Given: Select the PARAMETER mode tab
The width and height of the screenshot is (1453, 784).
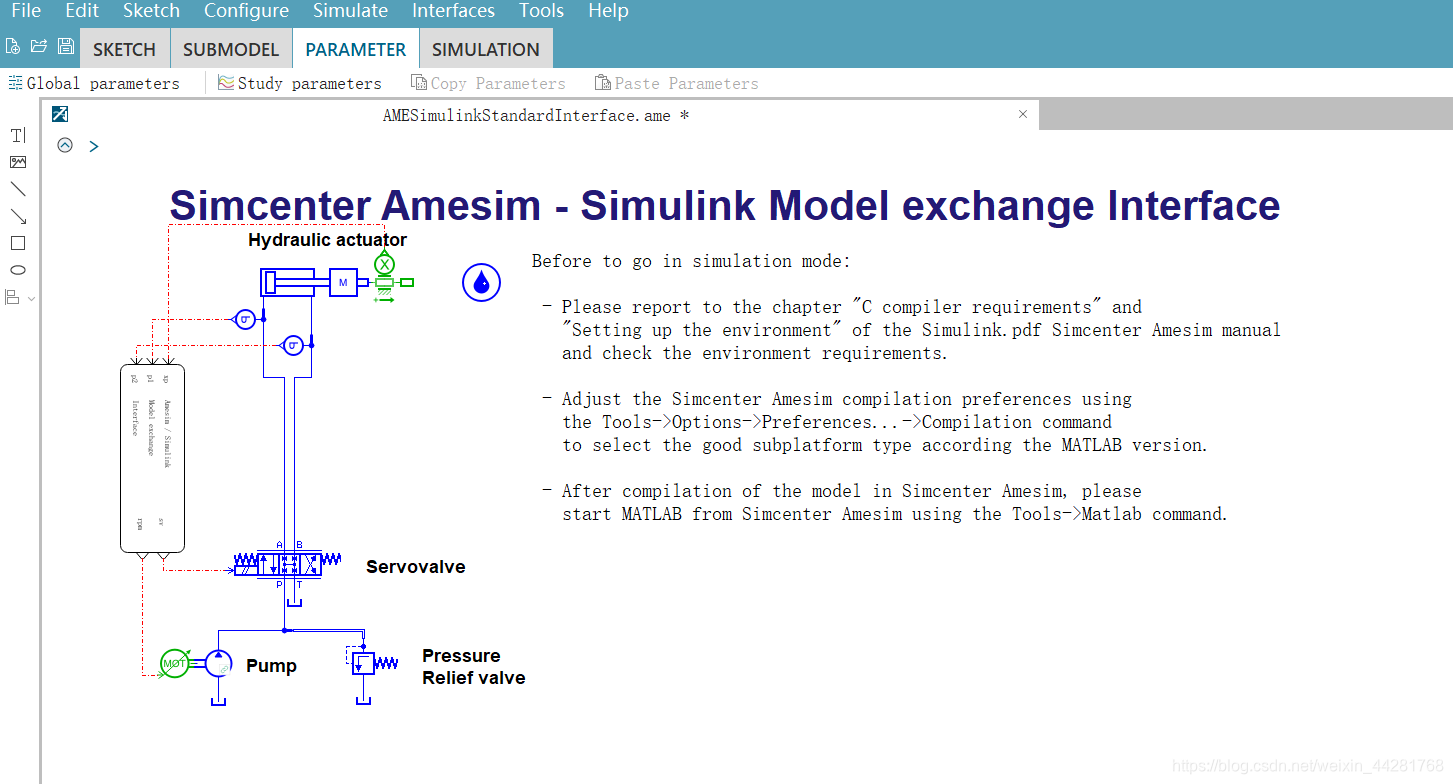Looking at the screenshot, I should (356, 49).
